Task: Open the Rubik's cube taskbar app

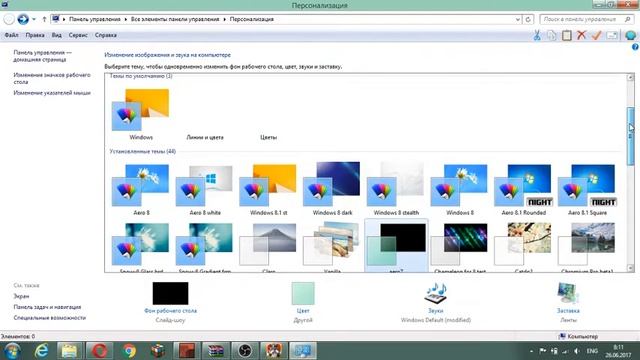Action: (158, 351)
